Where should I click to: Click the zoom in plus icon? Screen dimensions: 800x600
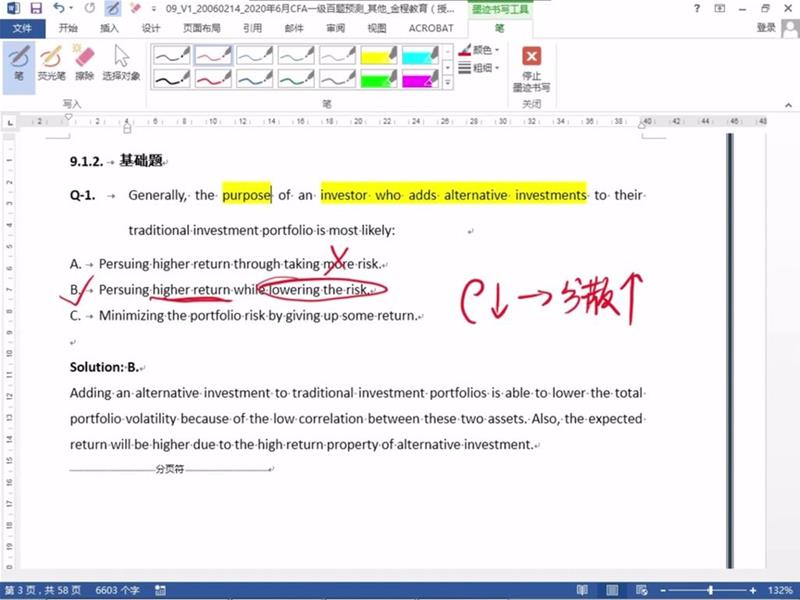pos(753,590)
